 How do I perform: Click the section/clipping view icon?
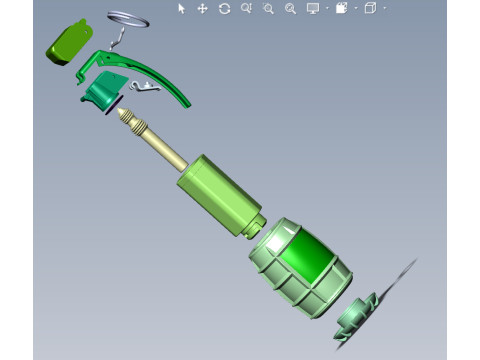(341, 8)
